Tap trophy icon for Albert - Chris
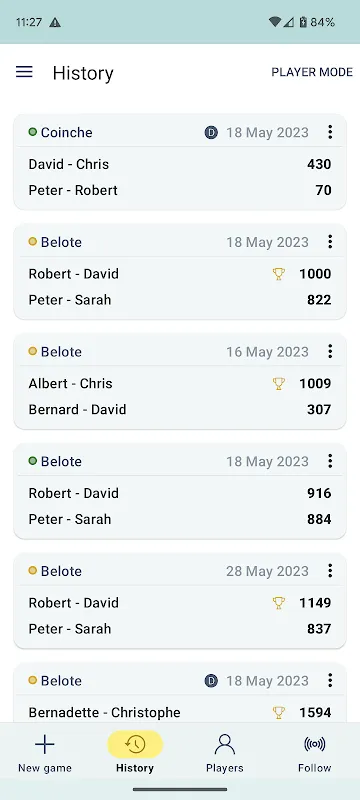The image size is (360, 800). click(278, 384)
